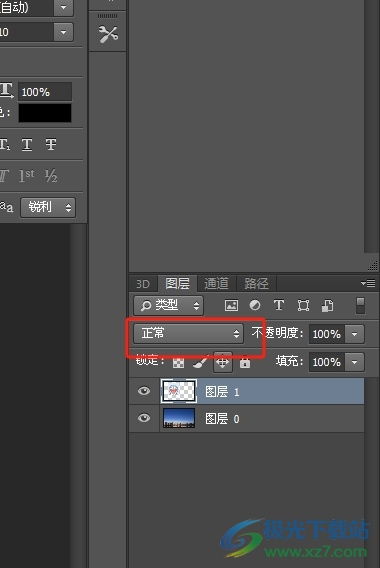This screenshot has width=380, height=568.
Task: Lock transparent pixels icon
Action: [178, 362]
